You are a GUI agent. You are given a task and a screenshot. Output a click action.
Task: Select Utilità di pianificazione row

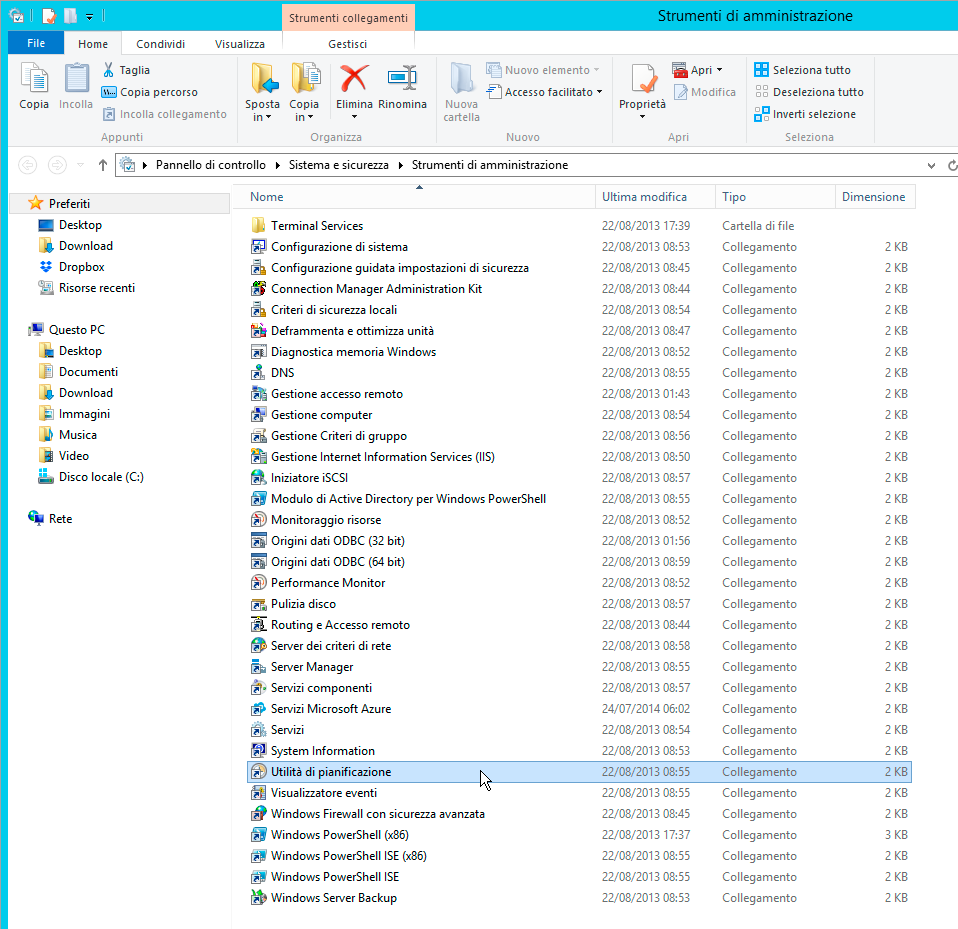(x=579, y=772)
